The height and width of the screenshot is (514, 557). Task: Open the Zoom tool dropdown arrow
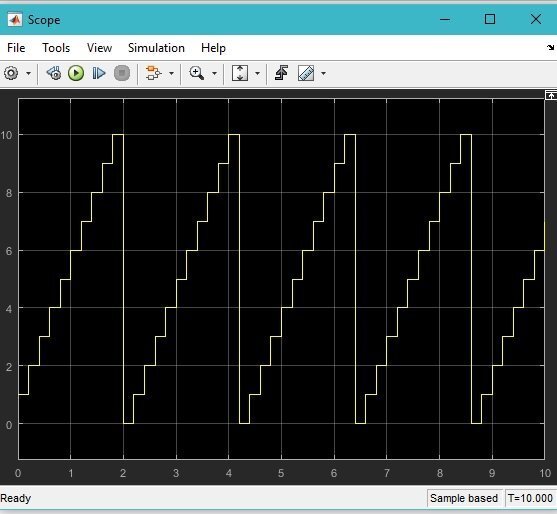pos(214,74)
